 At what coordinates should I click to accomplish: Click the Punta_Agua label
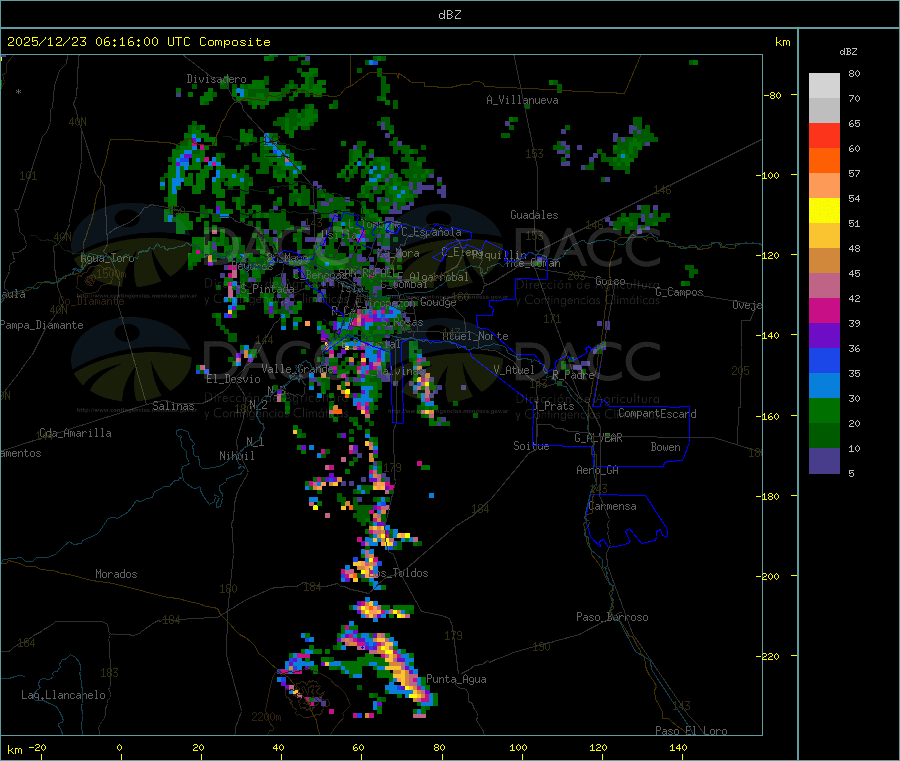pyautogui.click(x=456, y=679)
